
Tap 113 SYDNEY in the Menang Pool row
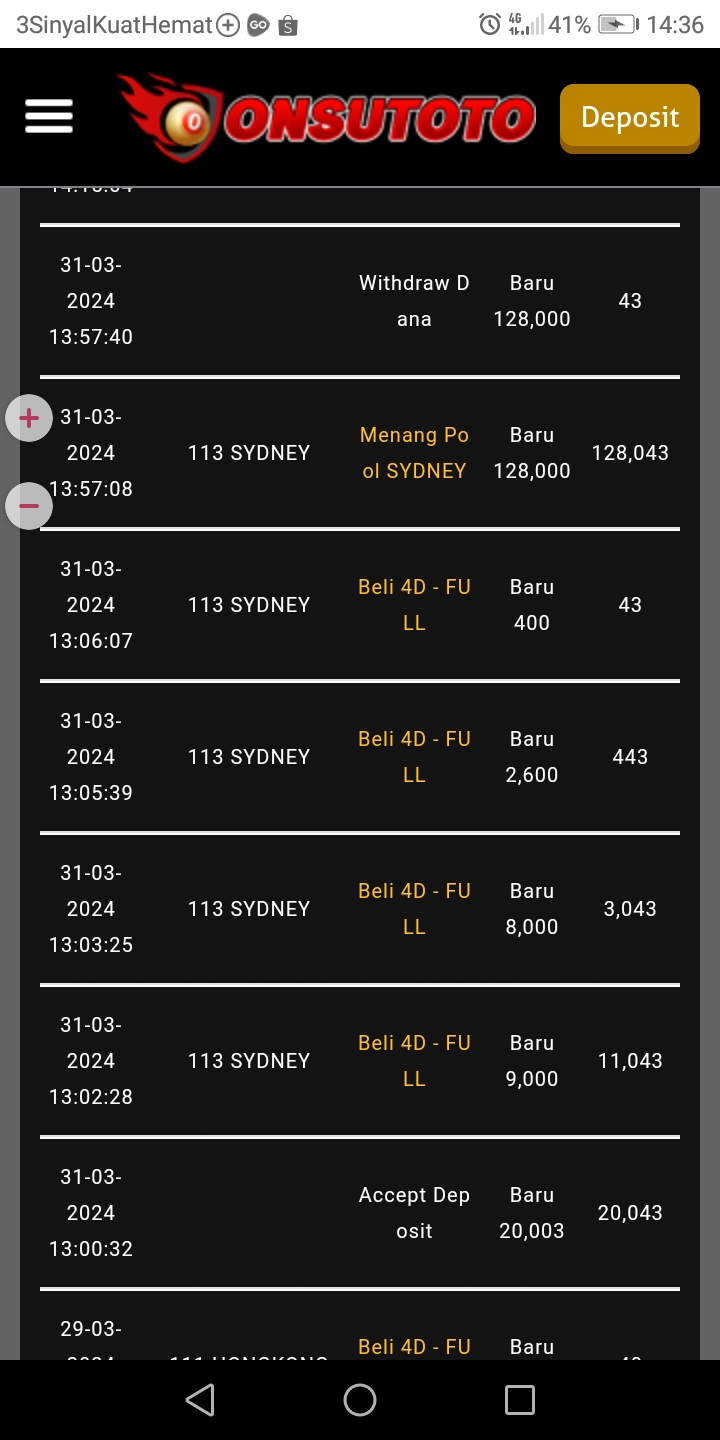pyautogui.click(x=249, y=453)
